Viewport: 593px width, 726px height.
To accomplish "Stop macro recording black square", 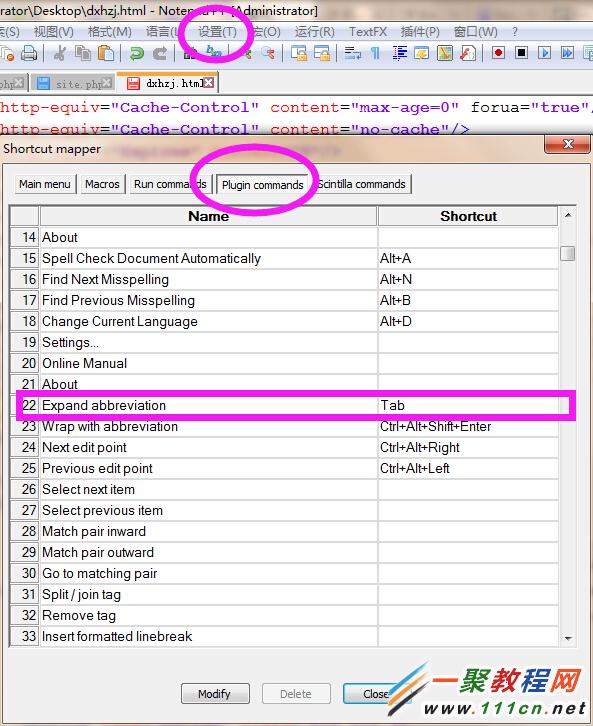I will tap(522, 53).
